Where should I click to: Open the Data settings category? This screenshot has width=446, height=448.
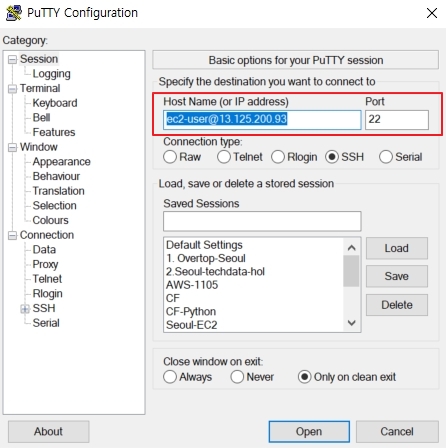tap(44, 250)
